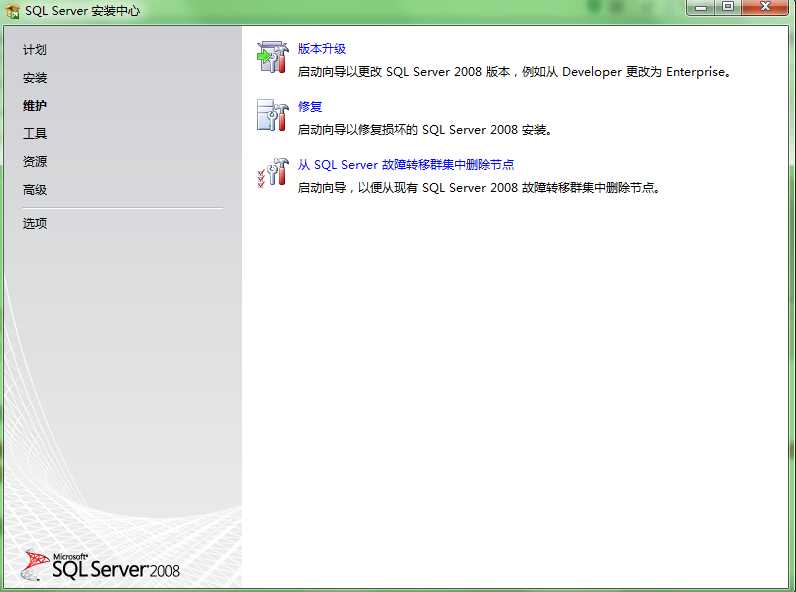Click text 启动向导以修复损坏的 SQL Server 2008 安装

(x=424, y=130)
